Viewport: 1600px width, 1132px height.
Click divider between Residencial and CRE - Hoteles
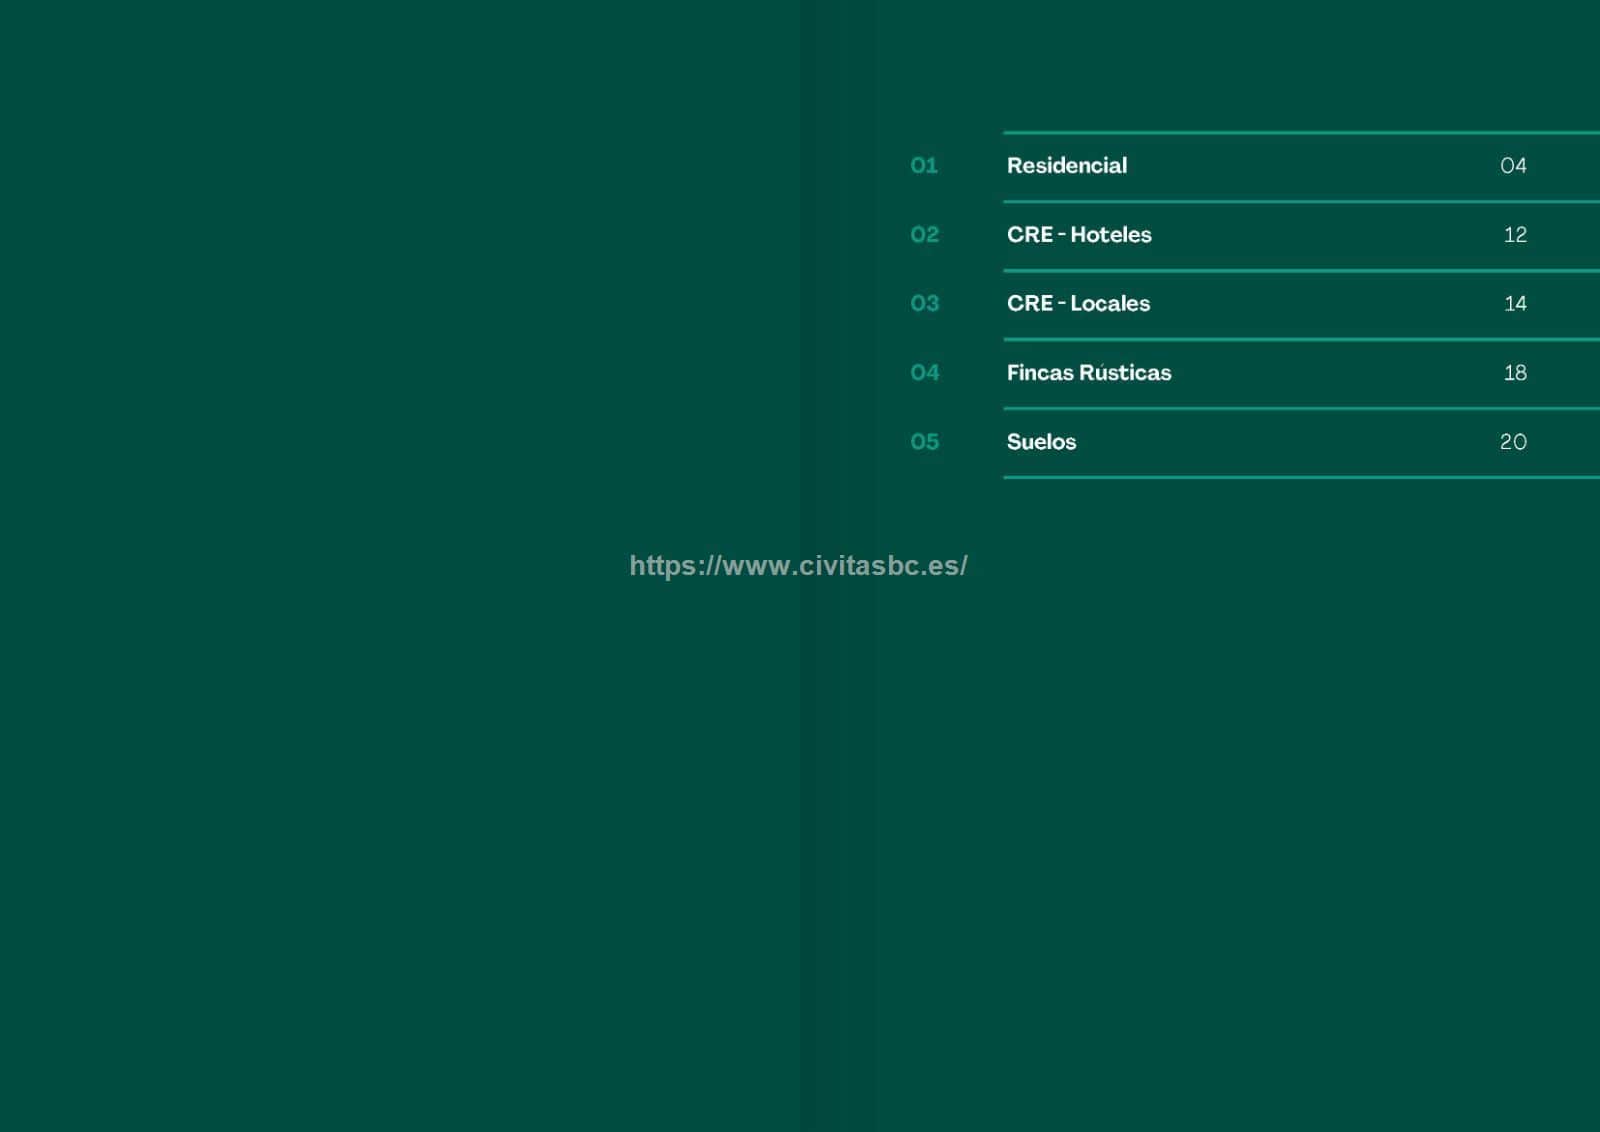point(1300,201)
